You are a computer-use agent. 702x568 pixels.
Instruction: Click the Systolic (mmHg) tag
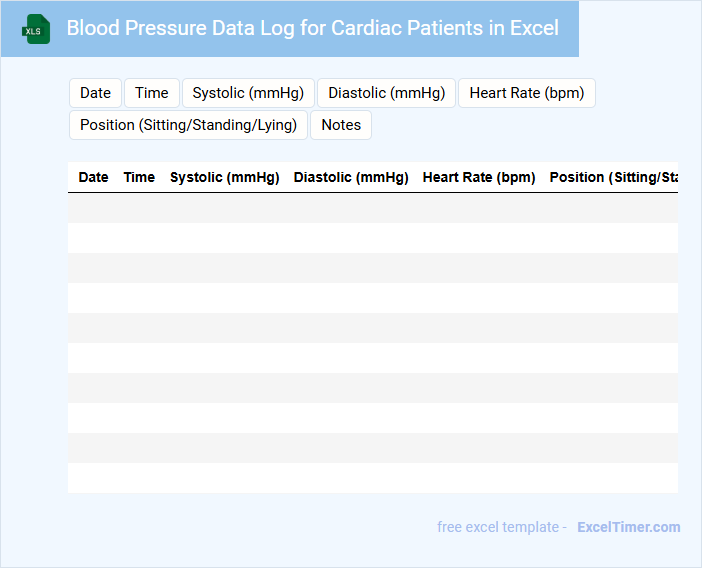(248, 93)
